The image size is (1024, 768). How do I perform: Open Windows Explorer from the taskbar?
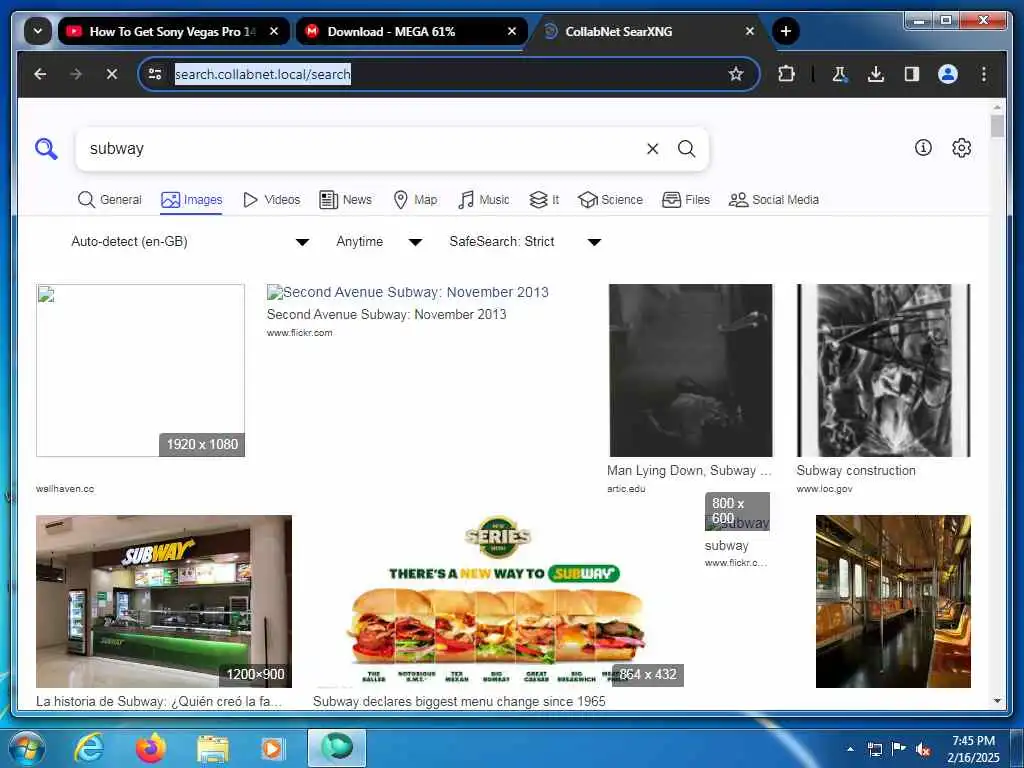click(x=213, y=748)
